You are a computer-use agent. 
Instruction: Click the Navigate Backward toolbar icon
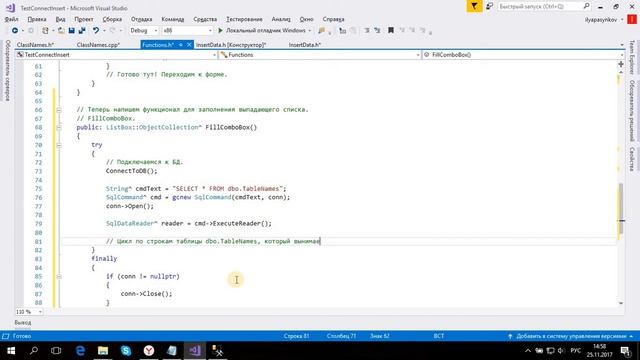coord(15,31)
